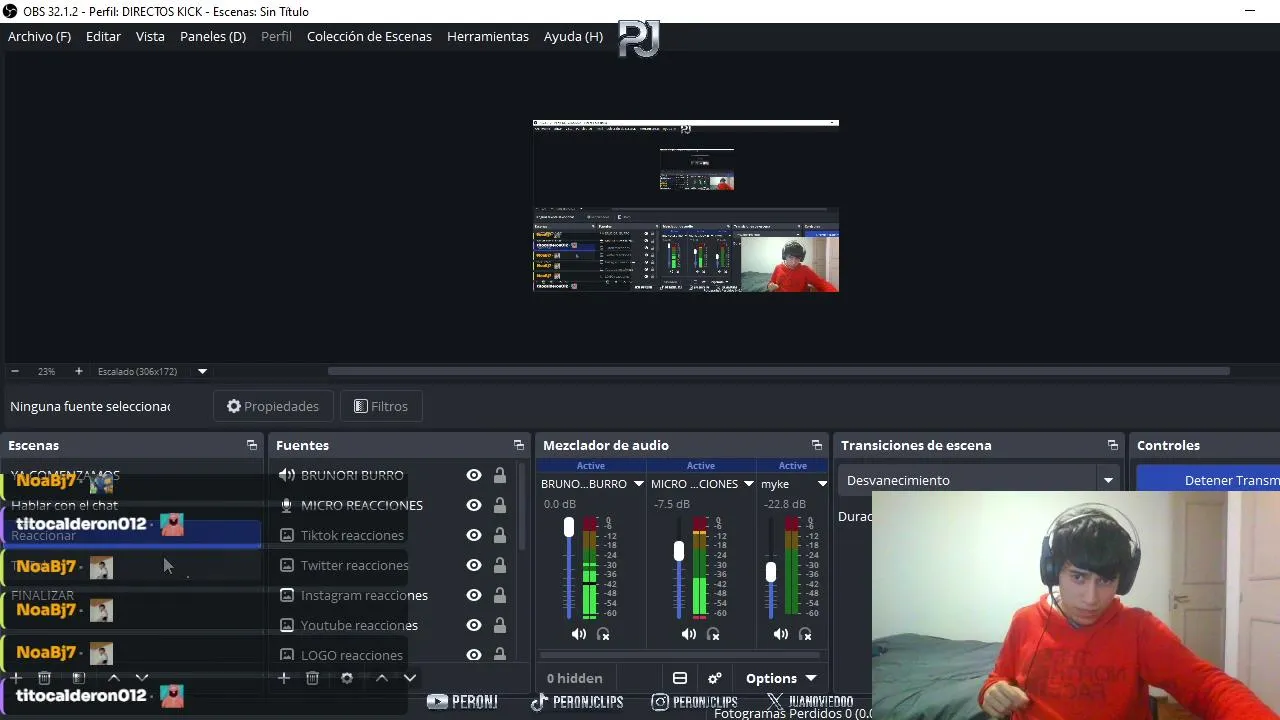Open advanced audio properties gears icon
The width and height of the screenshot is (1280, 720).
click(x=715, y=678)
